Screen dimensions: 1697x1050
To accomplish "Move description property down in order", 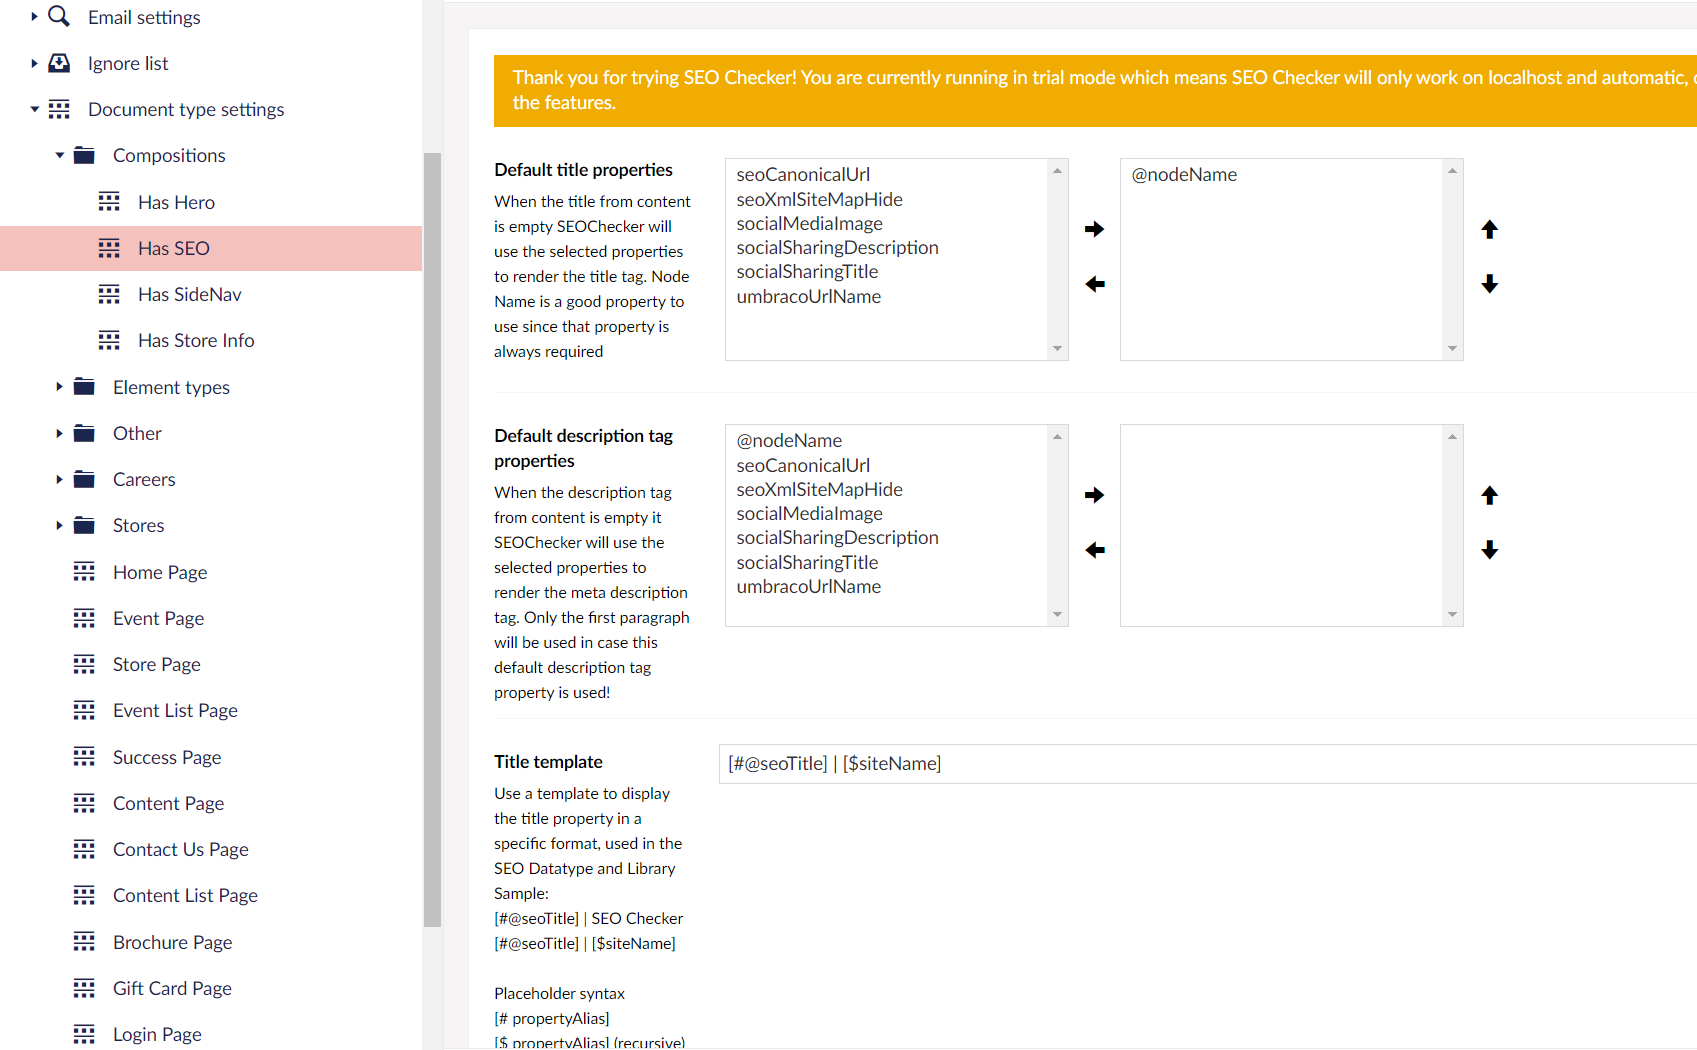I will 1490,550.
